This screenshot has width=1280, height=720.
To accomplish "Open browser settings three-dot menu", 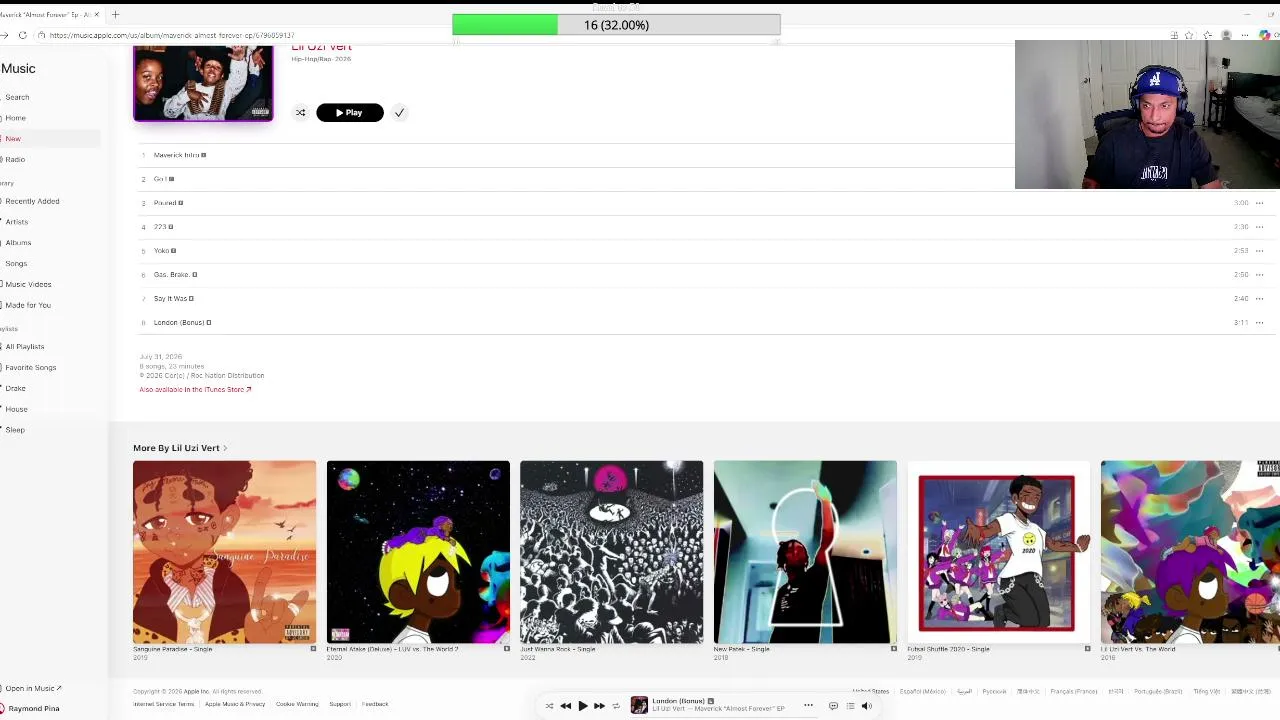I will (1246, 36).
